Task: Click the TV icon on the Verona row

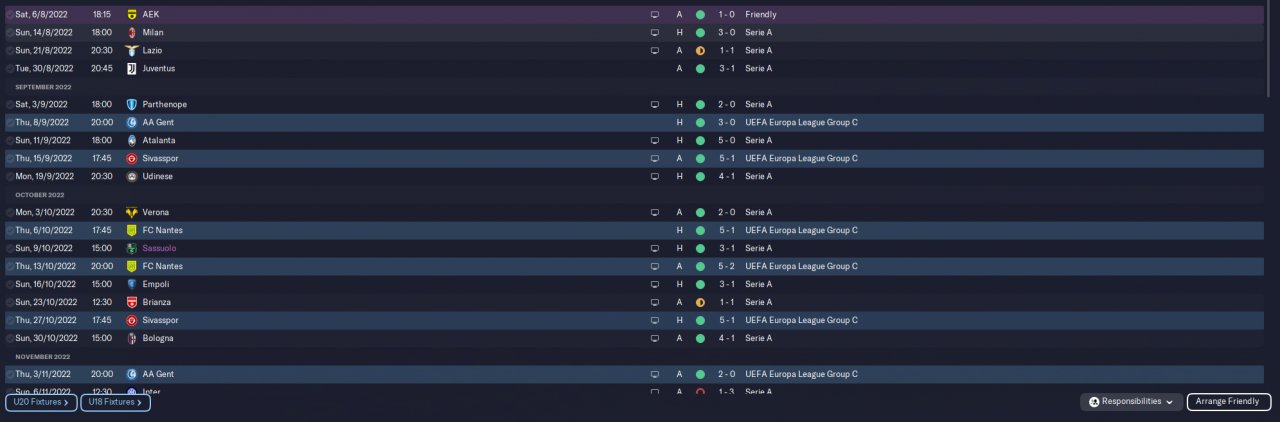Action: coord(655,213)
